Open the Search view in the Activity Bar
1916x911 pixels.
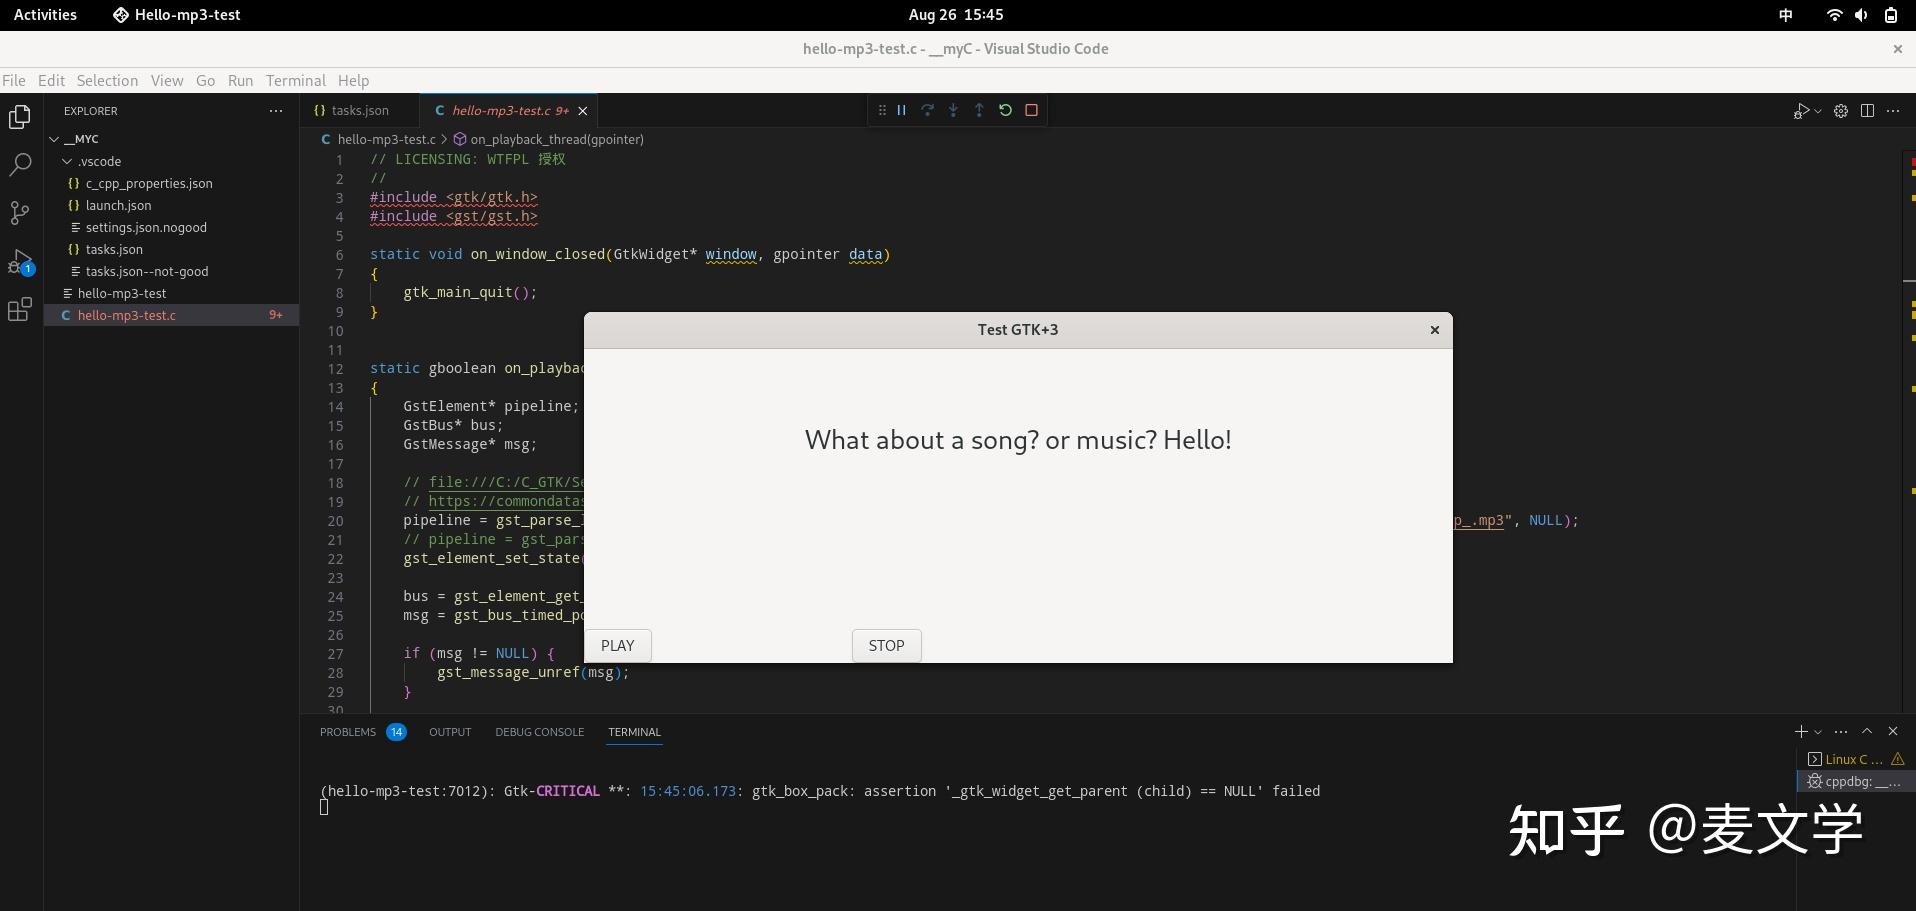[20, 165]
